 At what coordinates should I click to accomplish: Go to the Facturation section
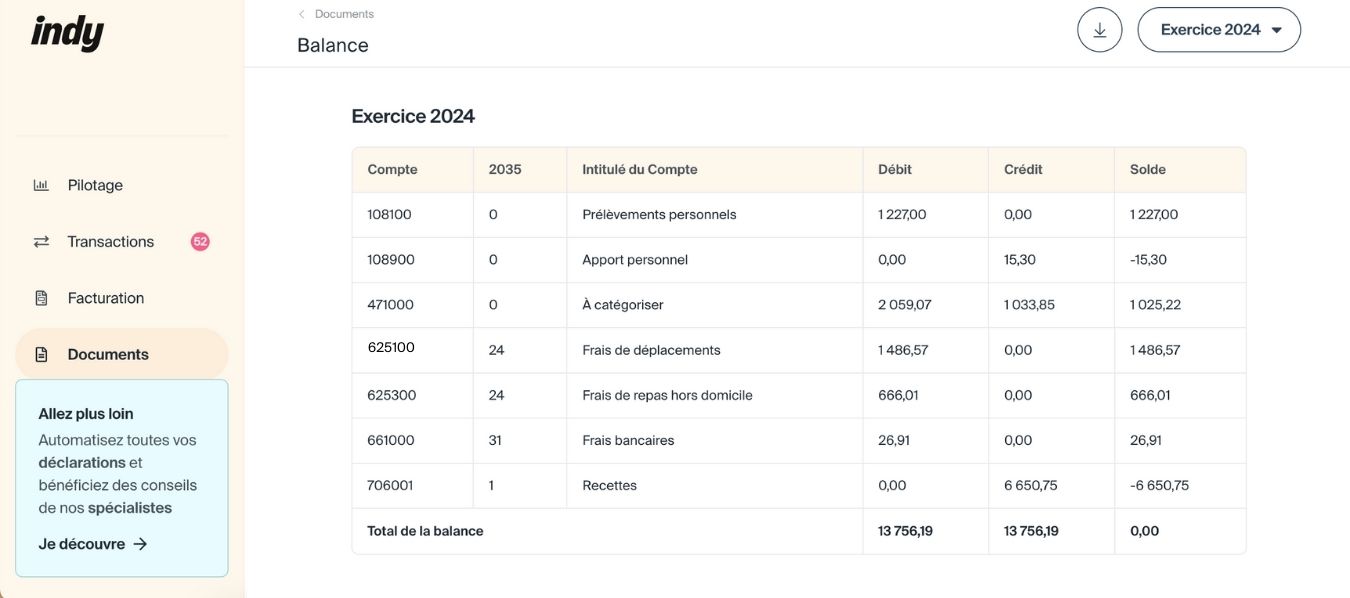tap(105, 298)
